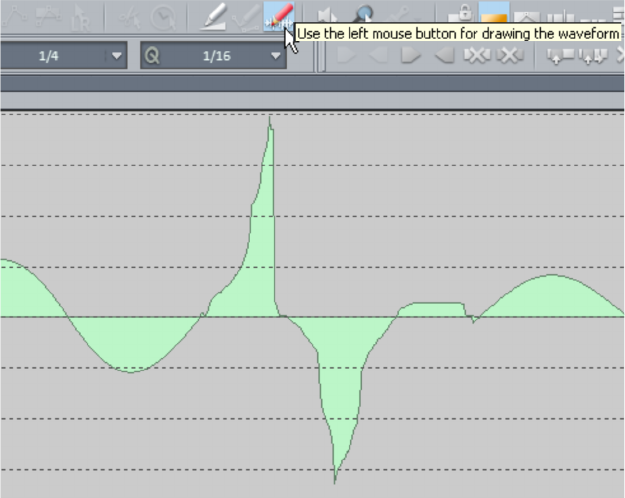Toggle the highlighted orange toolbar button
The width and height of the screenshot is (625, 498).
494,13
